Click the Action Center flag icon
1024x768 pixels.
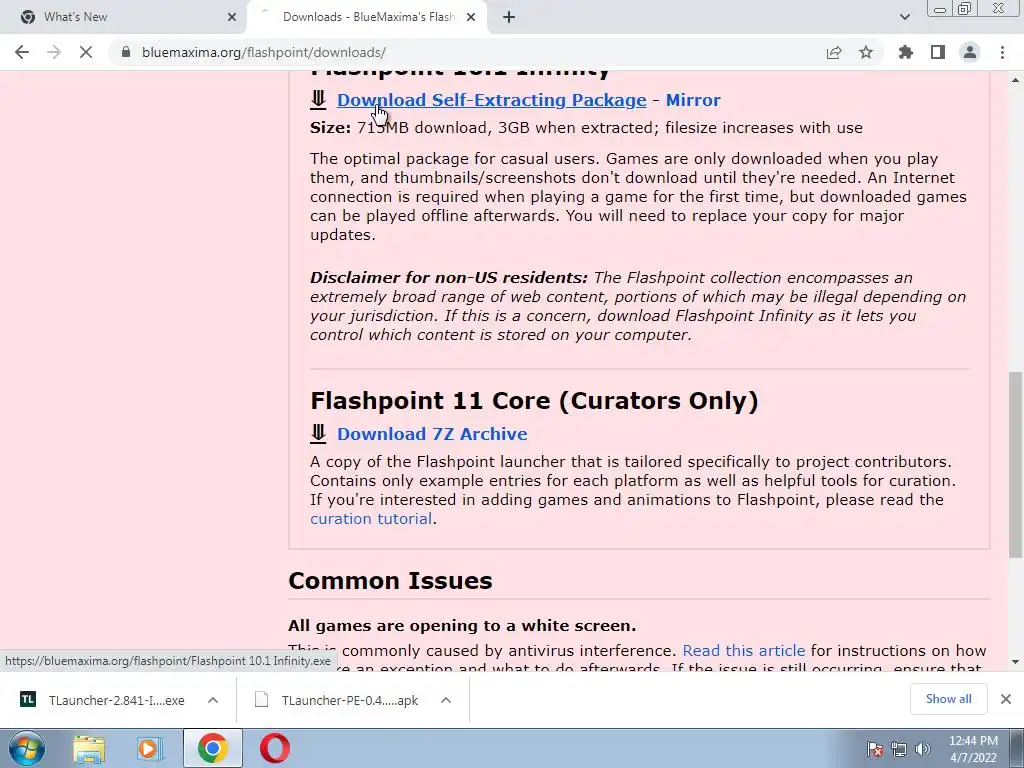pyautogui.click(x=875, y=749)
